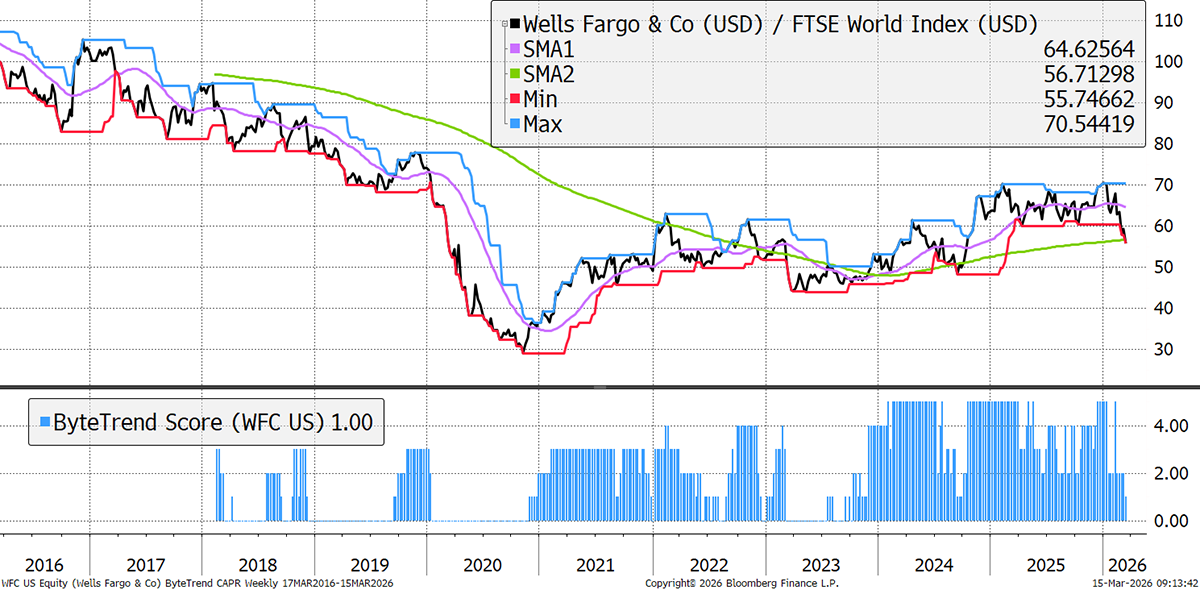This screenshot has width=1200, height=590.
Task: Select the Min legend entry
Action: pyautogui.click(x=540, y=100)
